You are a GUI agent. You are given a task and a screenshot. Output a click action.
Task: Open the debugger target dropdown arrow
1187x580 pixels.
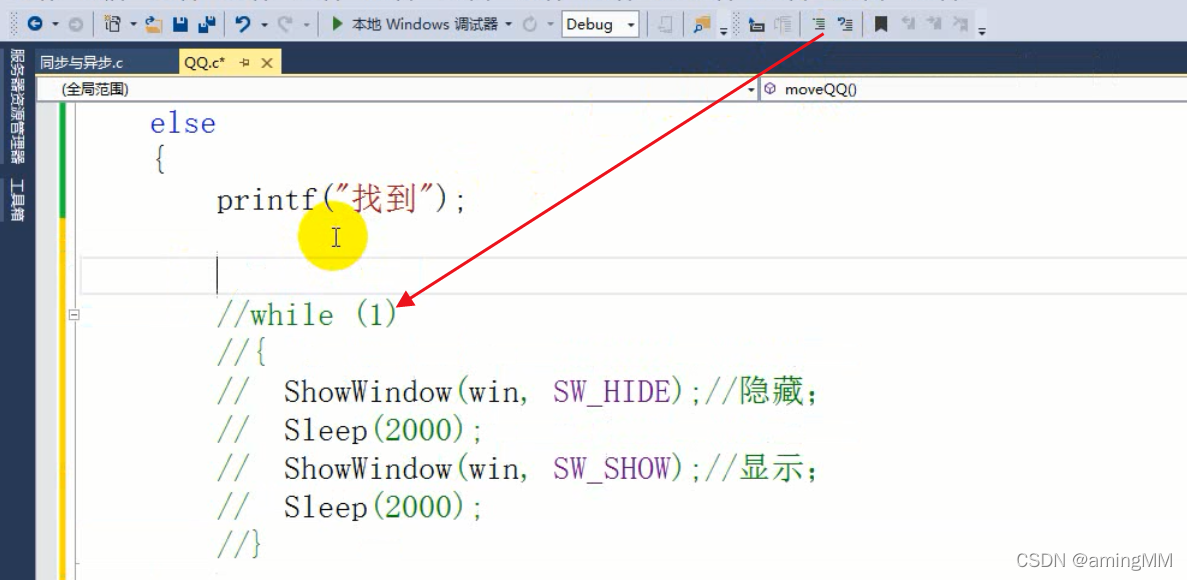(x=509, y=25)
